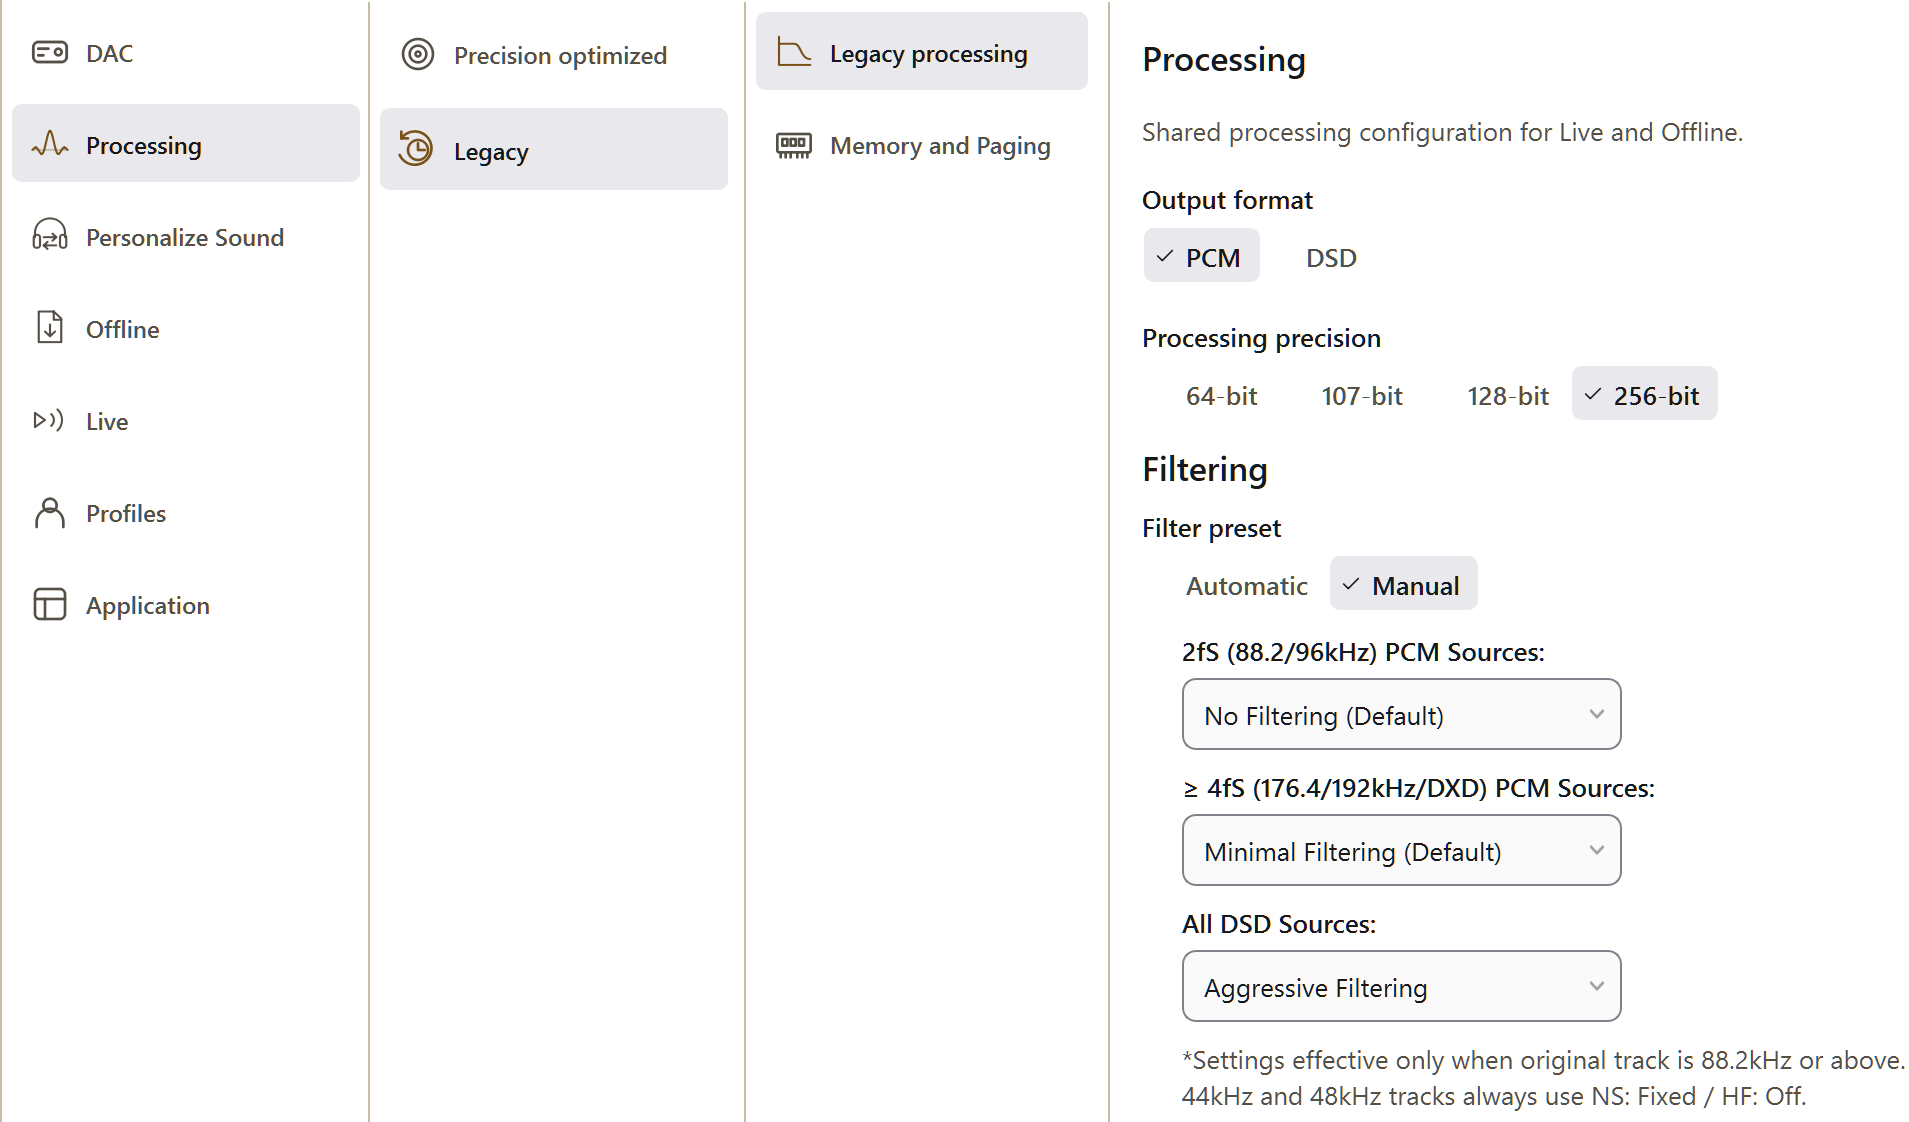Click the Processing waveform icon
Image resolution: width=1909 pixels, height=1122 pixels.
(x=50, y=144)
